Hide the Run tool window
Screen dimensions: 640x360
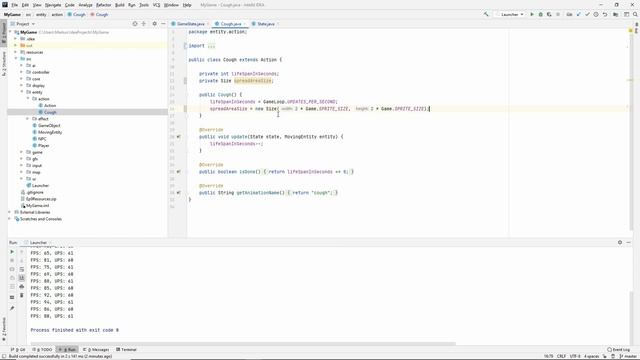click(x=629, y=242)
